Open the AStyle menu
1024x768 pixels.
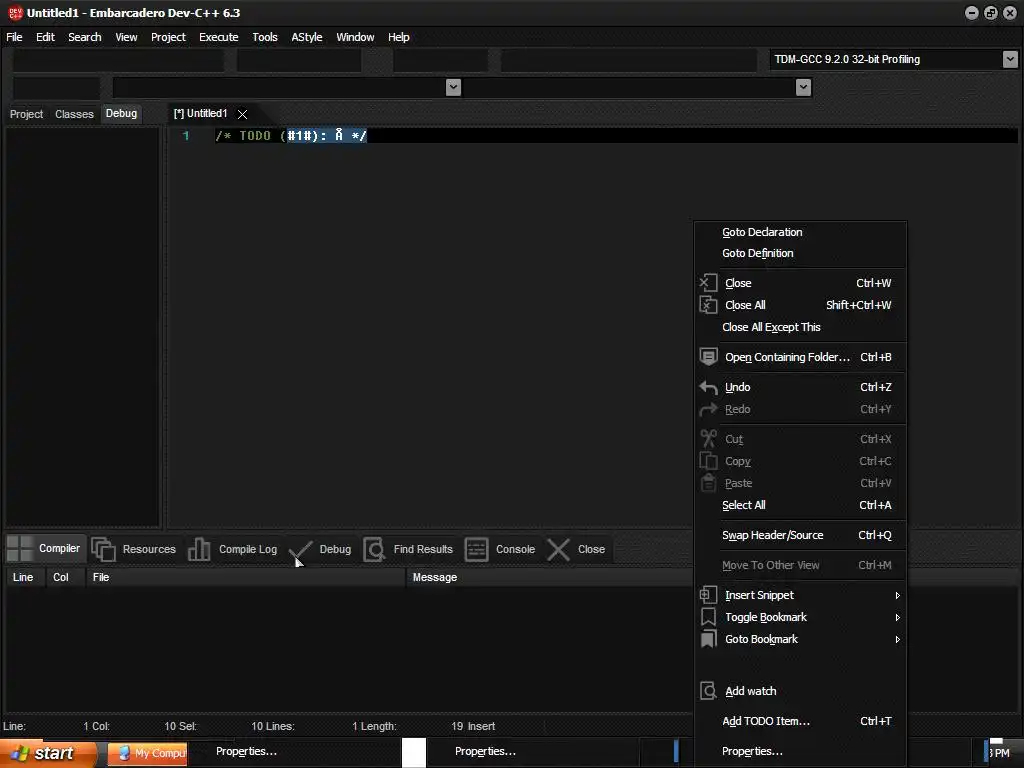click(306, 37)
